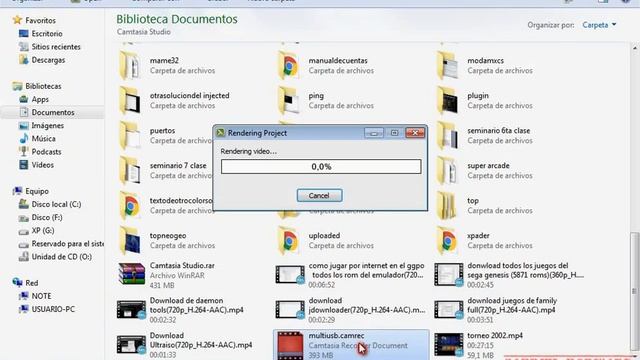Select the textodeotrocolor folder icon
The image size is (640, 360).
130,206
